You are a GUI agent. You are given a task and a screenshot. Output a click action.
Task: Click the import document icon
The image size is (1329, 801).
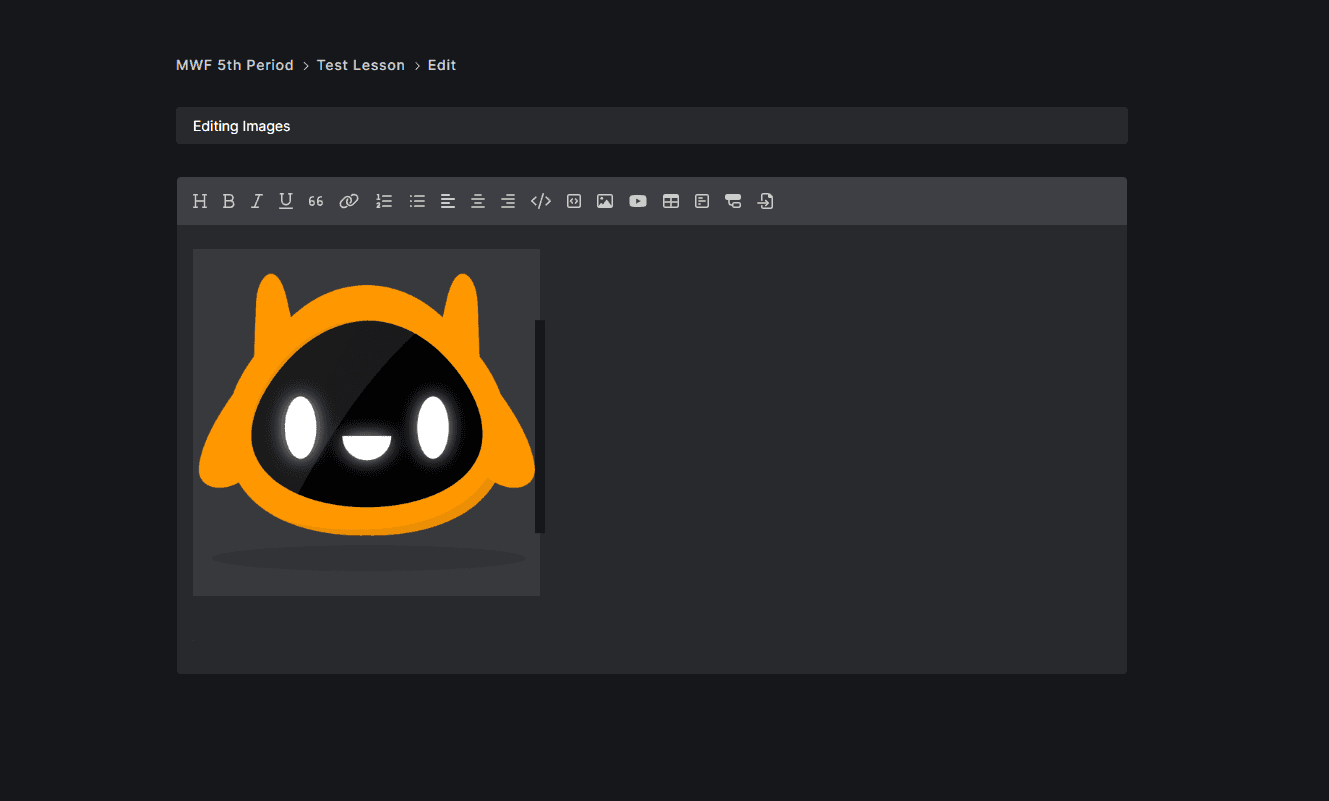tap(765, 201)
